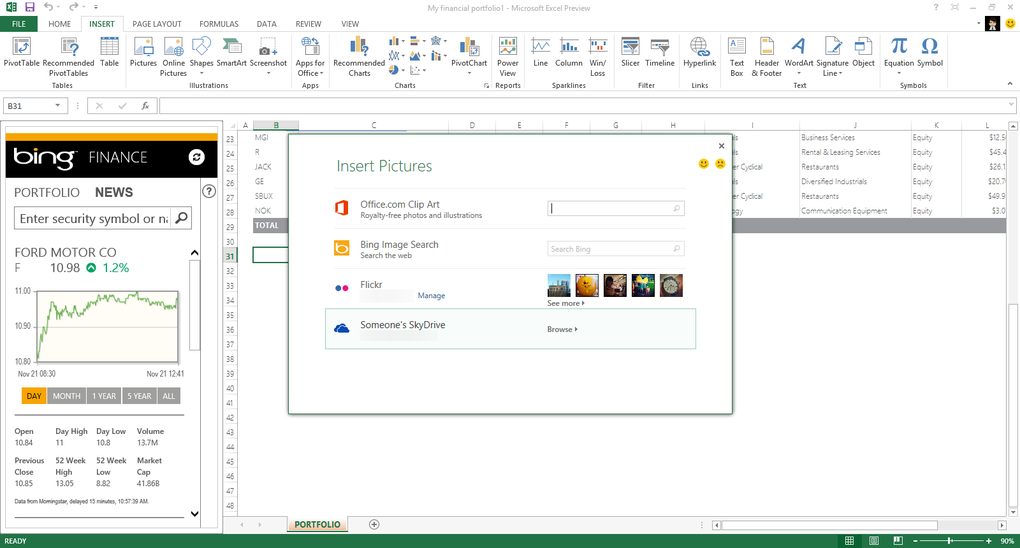
Task: Switch to the REVIEW tab
Action: point(308,24)
